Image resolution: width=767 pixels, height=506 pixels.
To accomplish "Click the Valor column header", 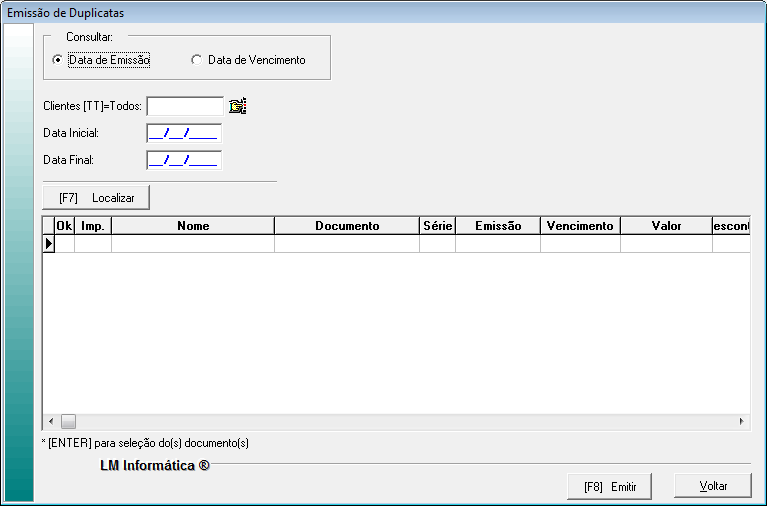I will (666, 226).
